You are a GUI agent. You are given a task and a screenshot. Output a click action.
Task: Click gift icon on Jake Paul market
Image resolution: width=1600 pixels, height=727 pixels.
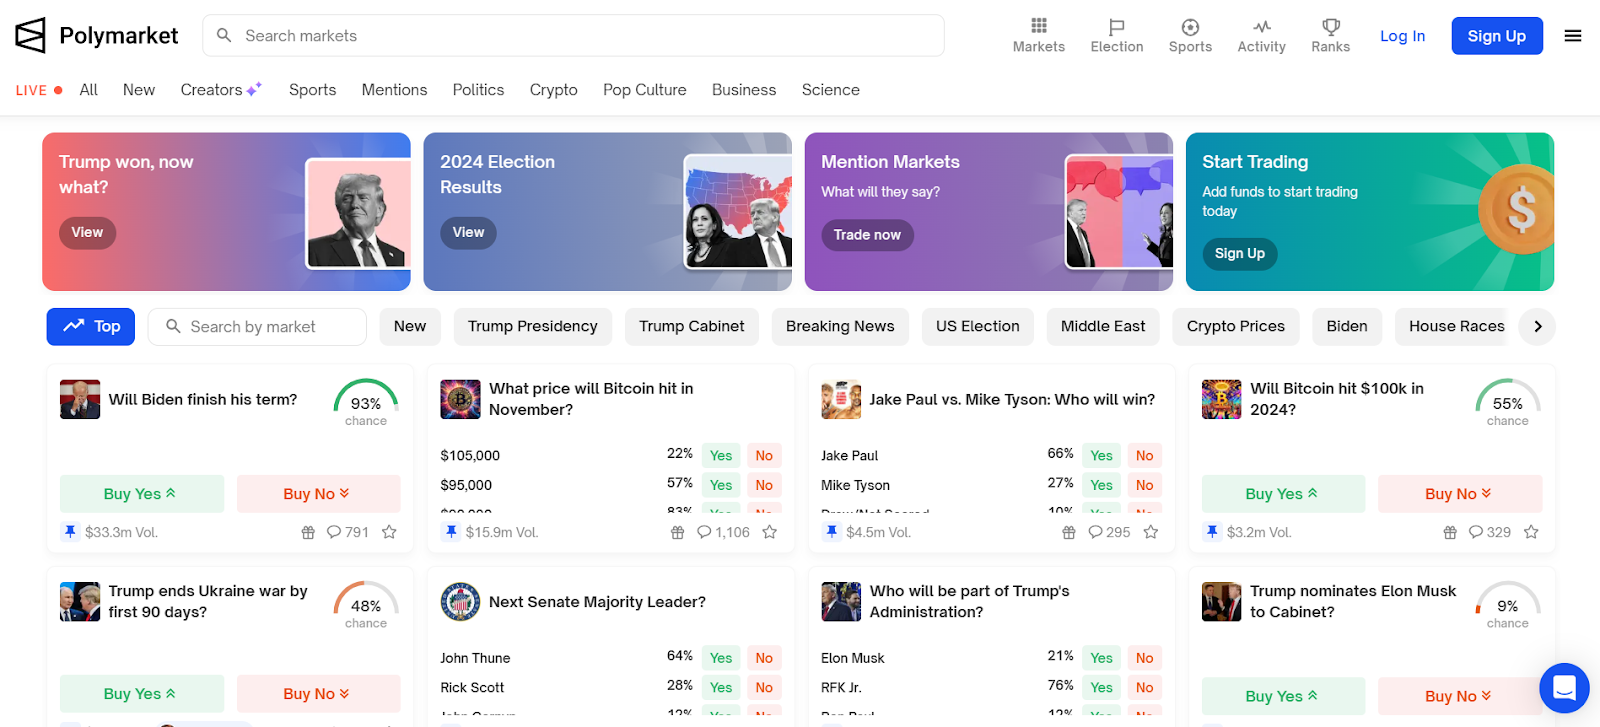tap(1069, 532)
